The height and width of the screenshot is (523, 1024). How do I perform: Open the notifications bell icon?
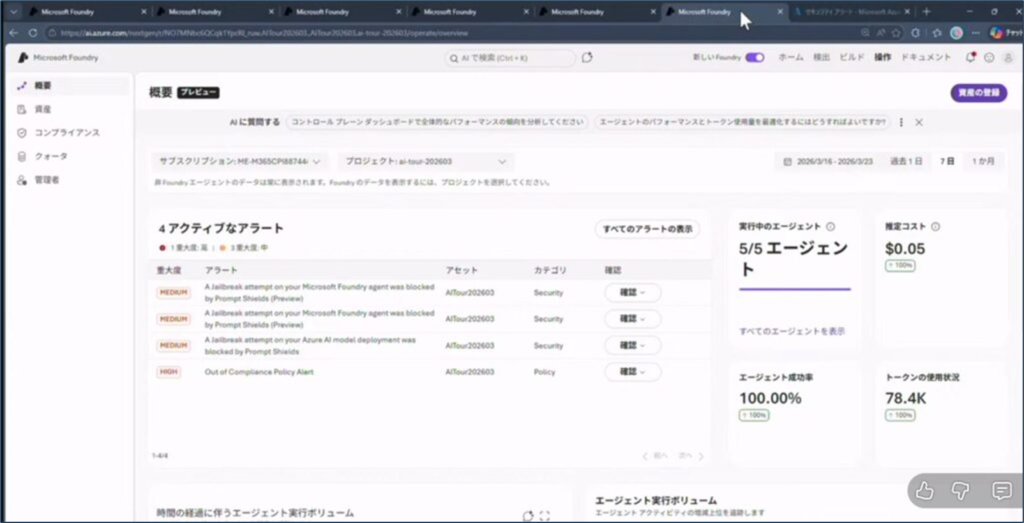click(x=970, y=58)
